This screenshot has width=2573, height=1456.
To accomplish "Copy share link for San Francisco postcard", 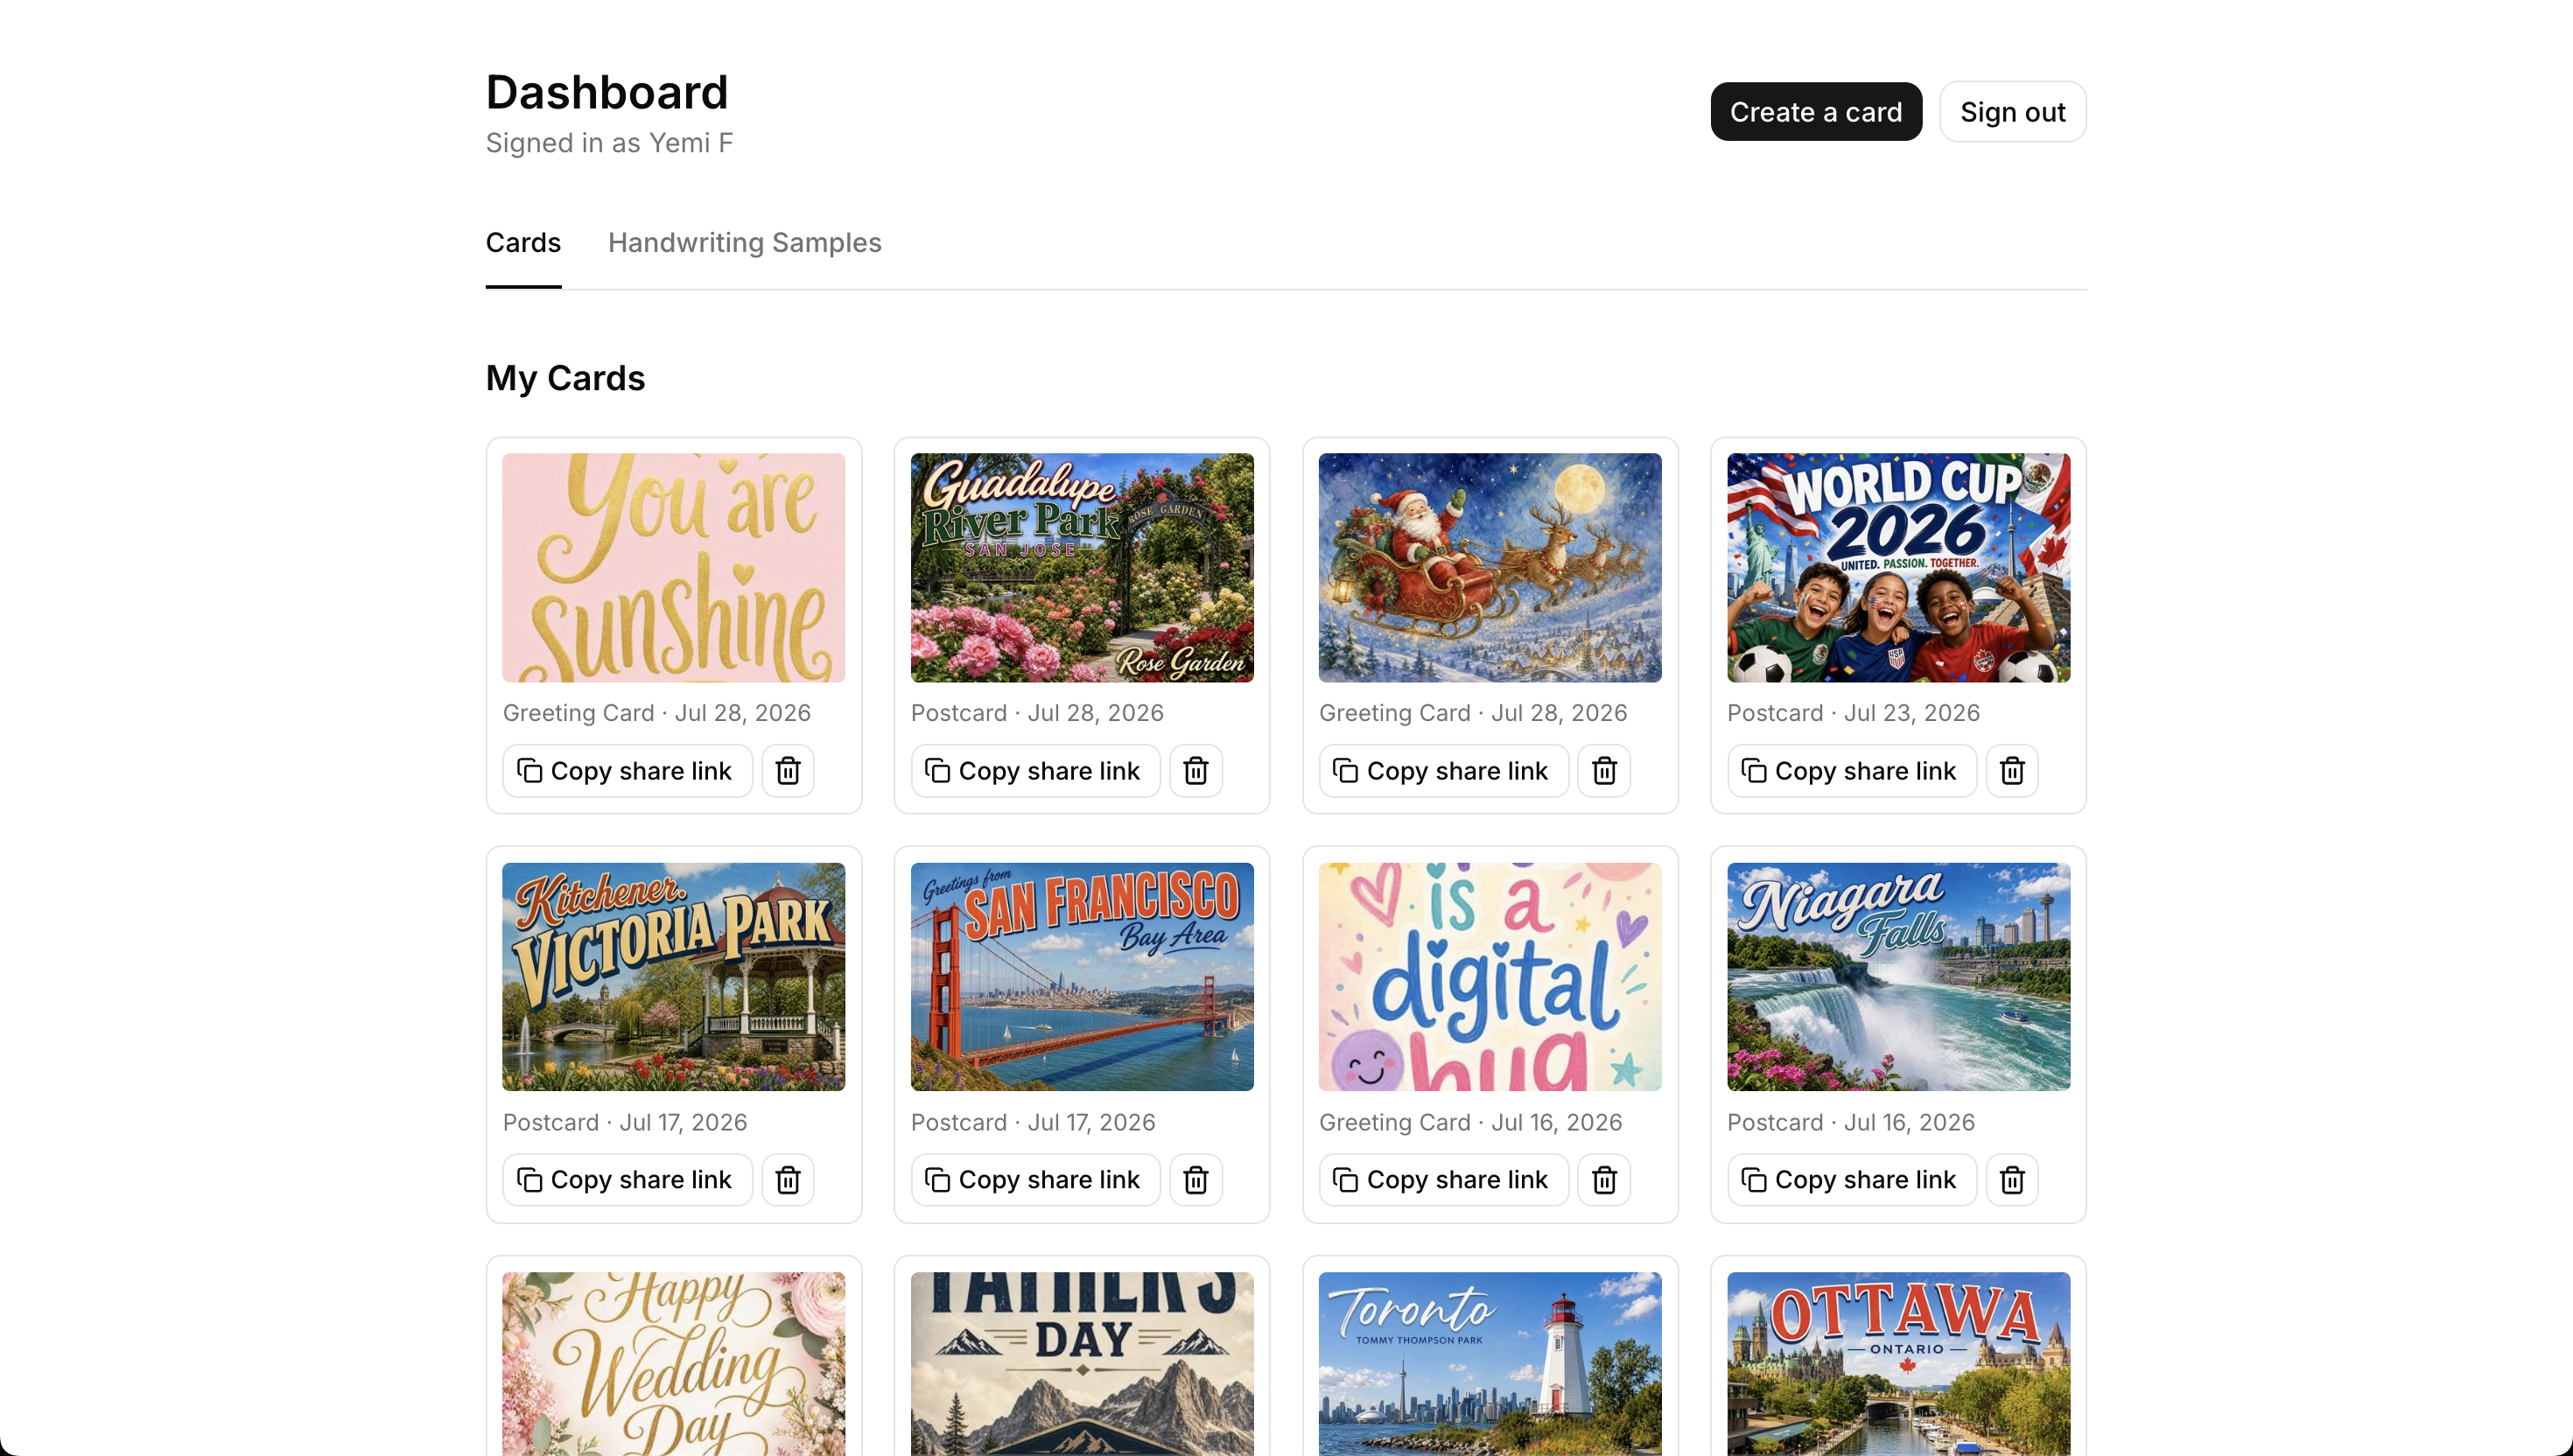I will pos(1035,1180).
